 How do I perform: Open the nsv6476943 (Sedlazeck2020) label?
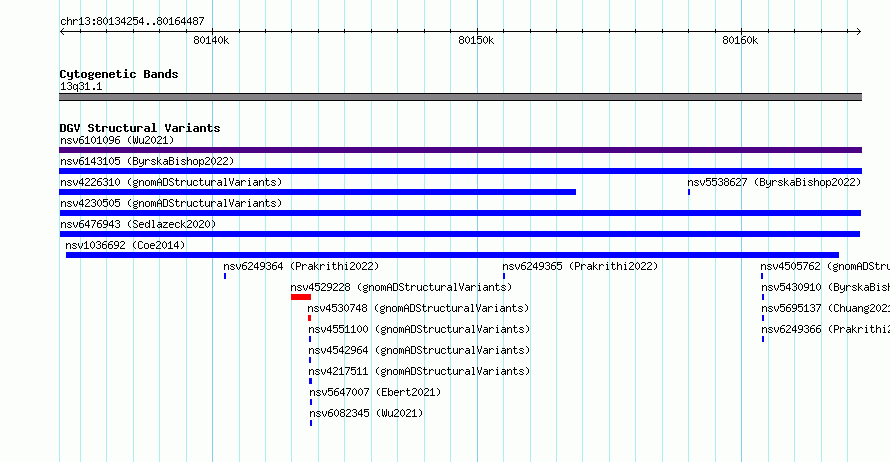138,224
